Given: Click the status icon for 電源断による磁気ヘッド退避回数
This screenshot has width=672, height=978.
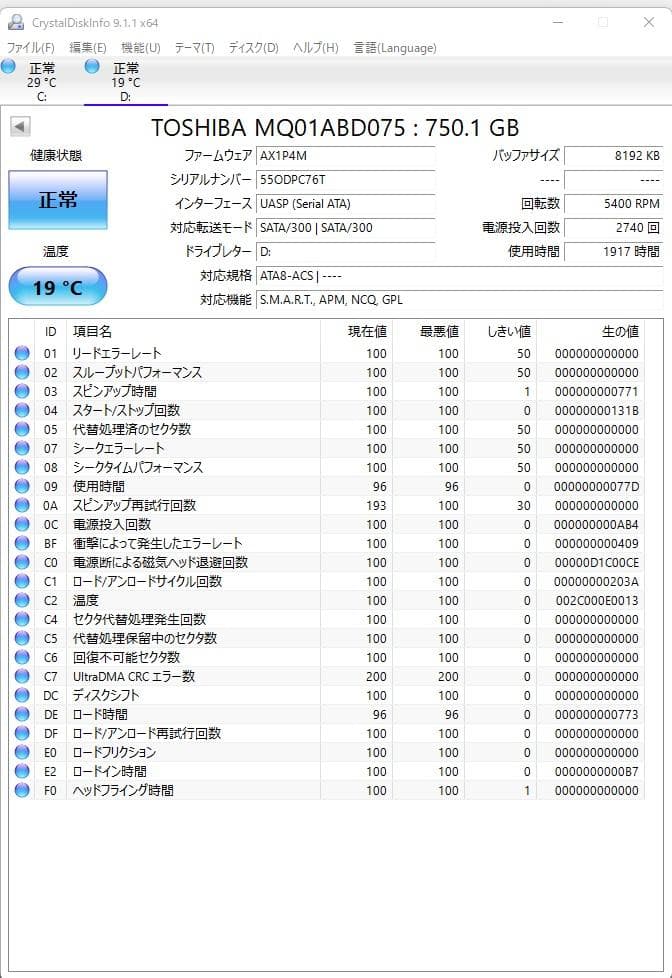Looking at the screenshot, I should (x=22, y=562).
